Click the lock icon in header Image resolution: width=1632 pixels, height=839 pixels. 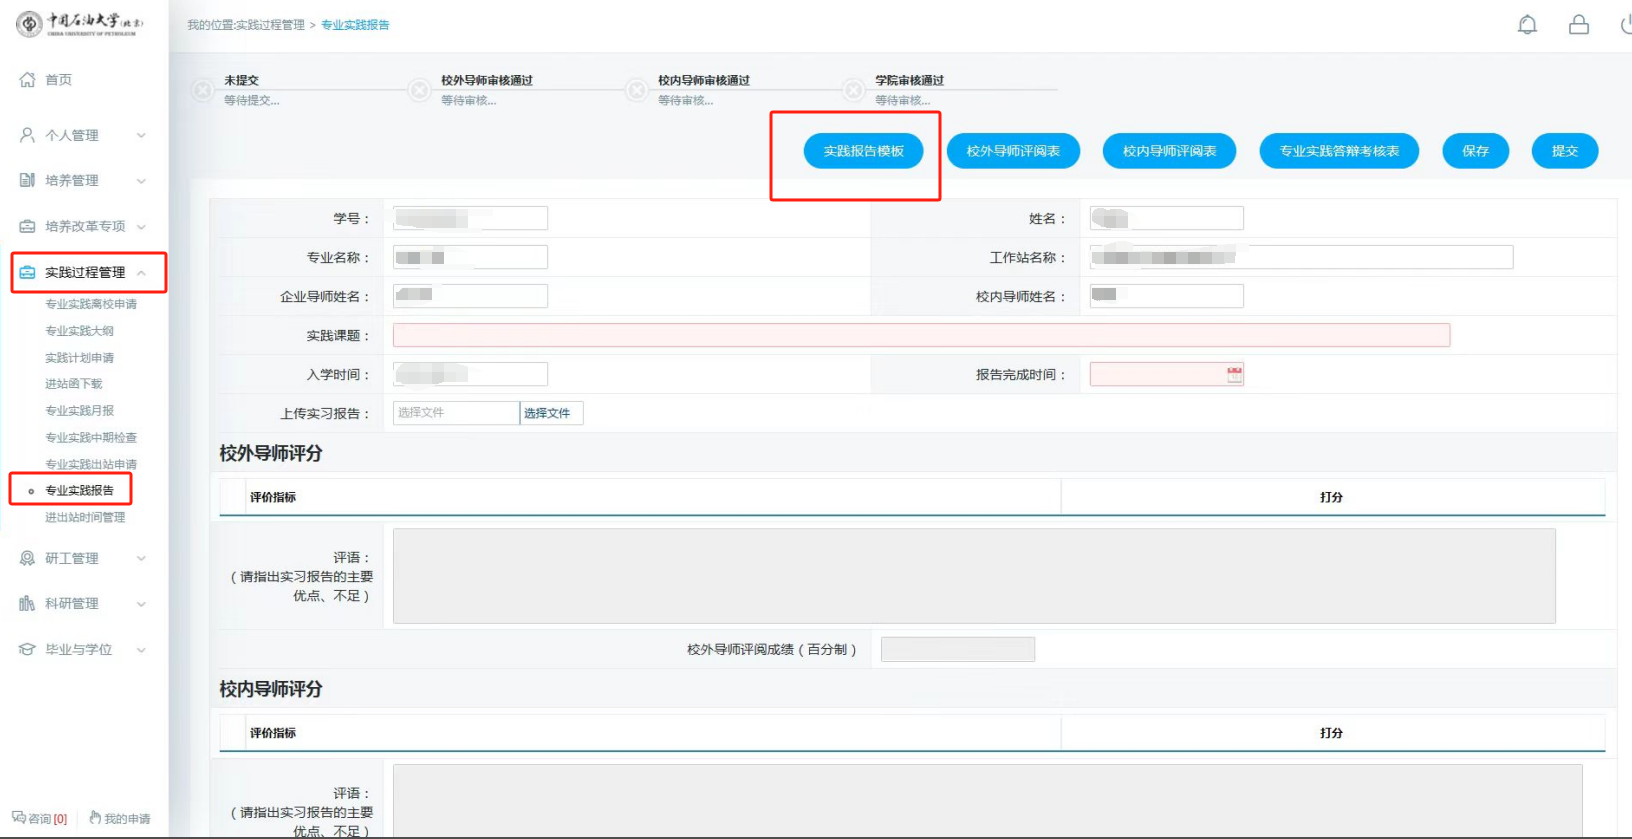point(1579,25)
